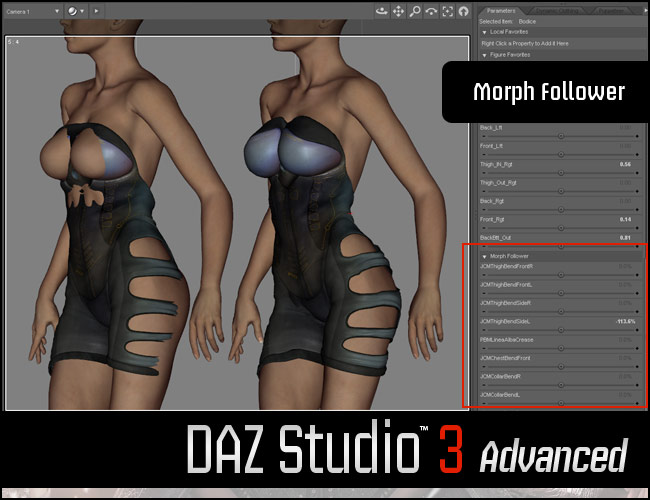Switch to the first Parameters tab
This screenshot has height=500, width=650.
(x=501, y=11)
